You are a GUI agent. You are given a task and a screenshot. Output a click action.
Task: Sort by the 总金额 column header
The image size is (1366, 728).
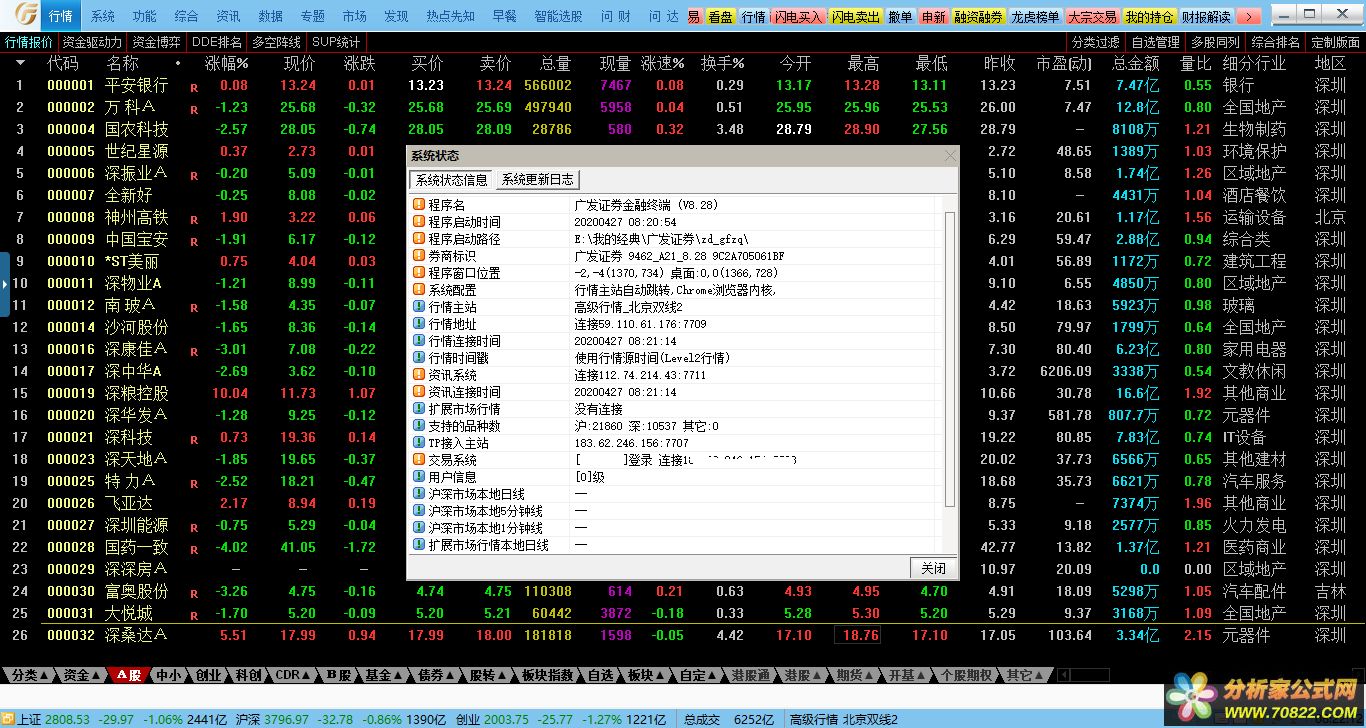(1135, 63)
